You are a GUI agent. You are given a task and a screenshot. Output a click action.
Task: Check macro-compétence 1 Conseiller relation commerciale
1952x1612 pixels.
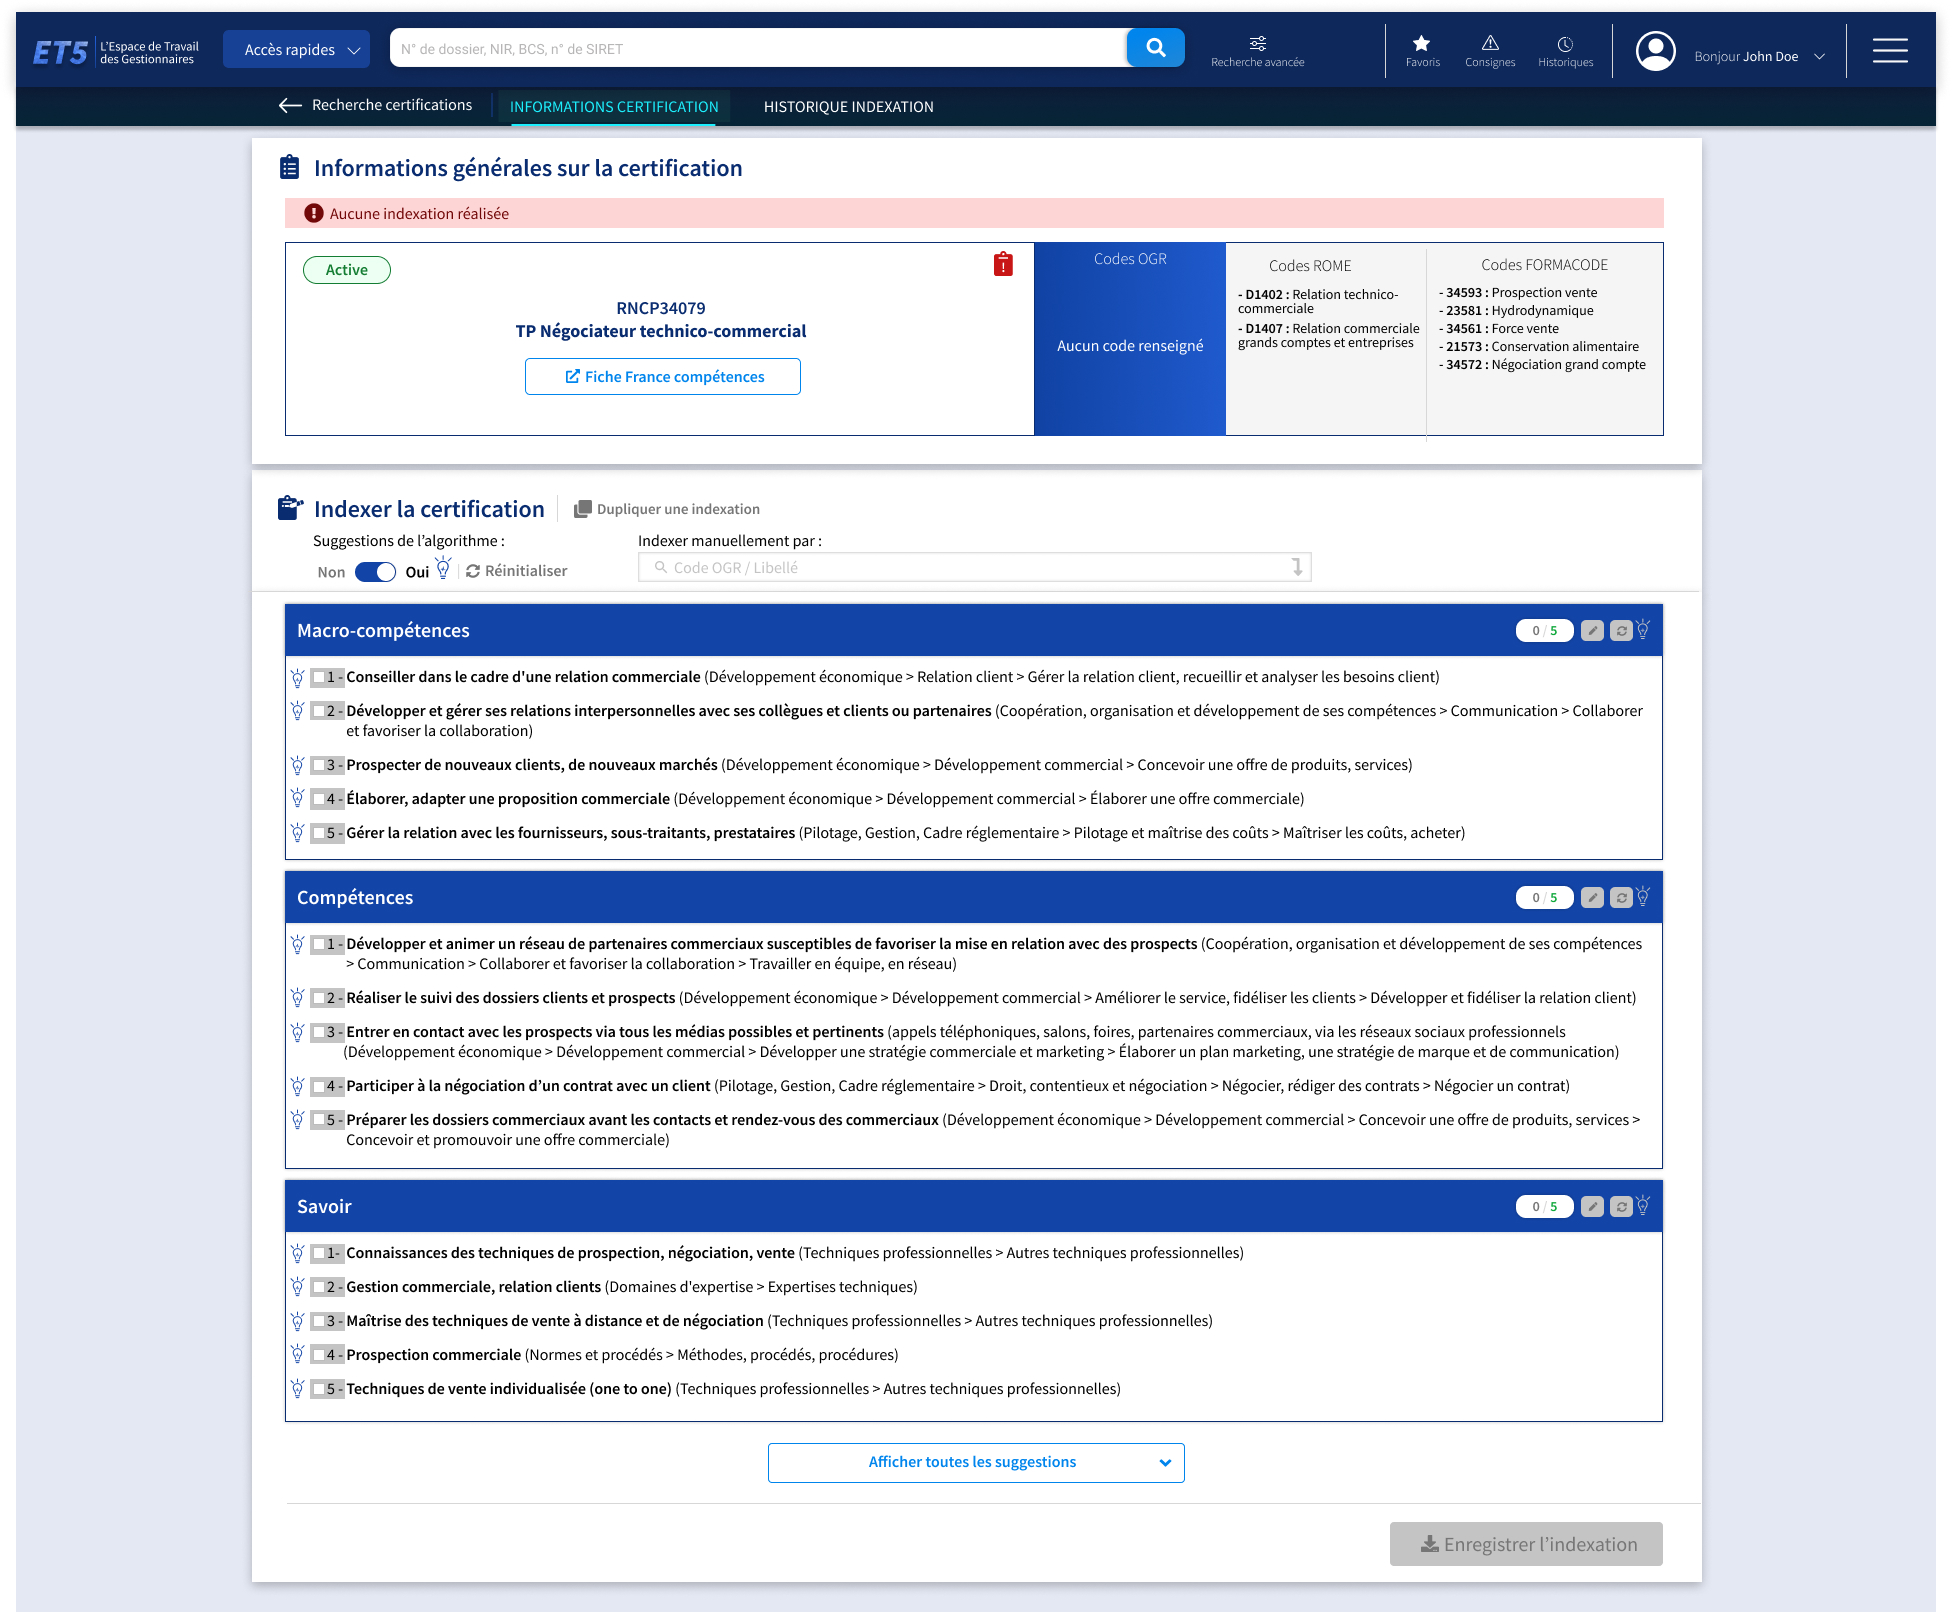pyautogui.click(x=319, y=678)
